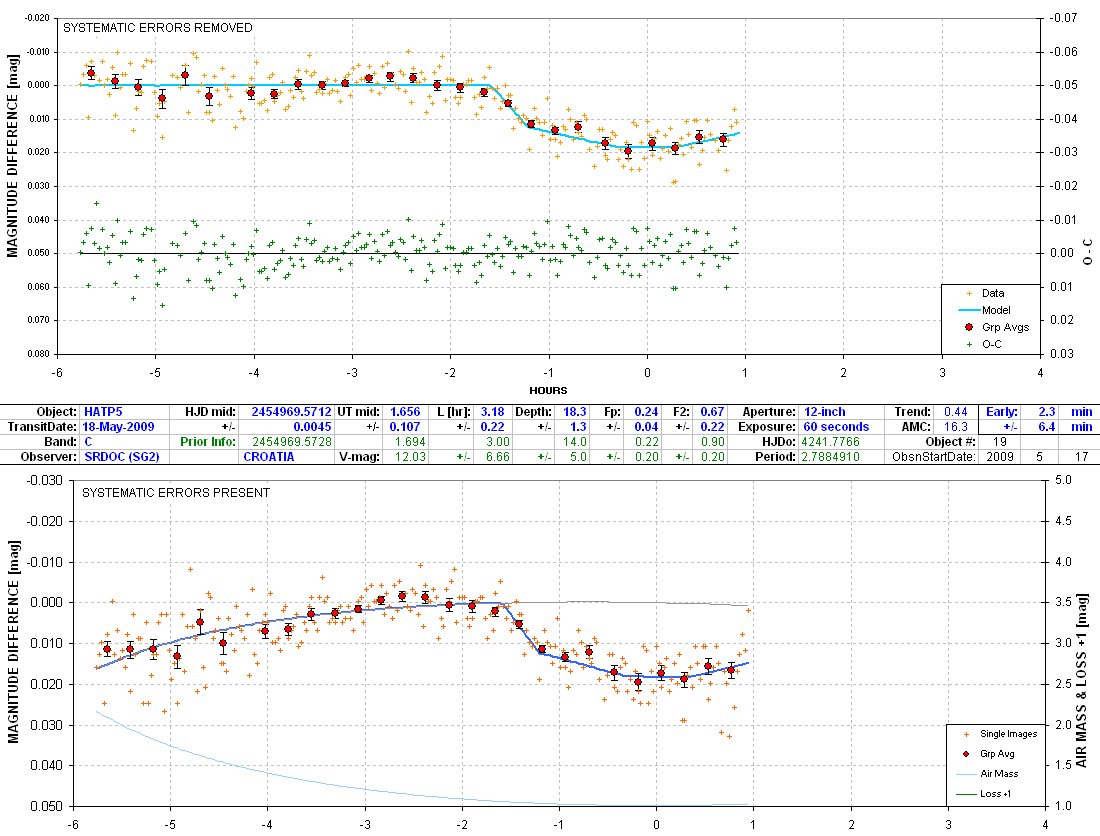Screen dimensions: 1100x836
Task: Click the AMC value 16.3
Action: (955, 426)
